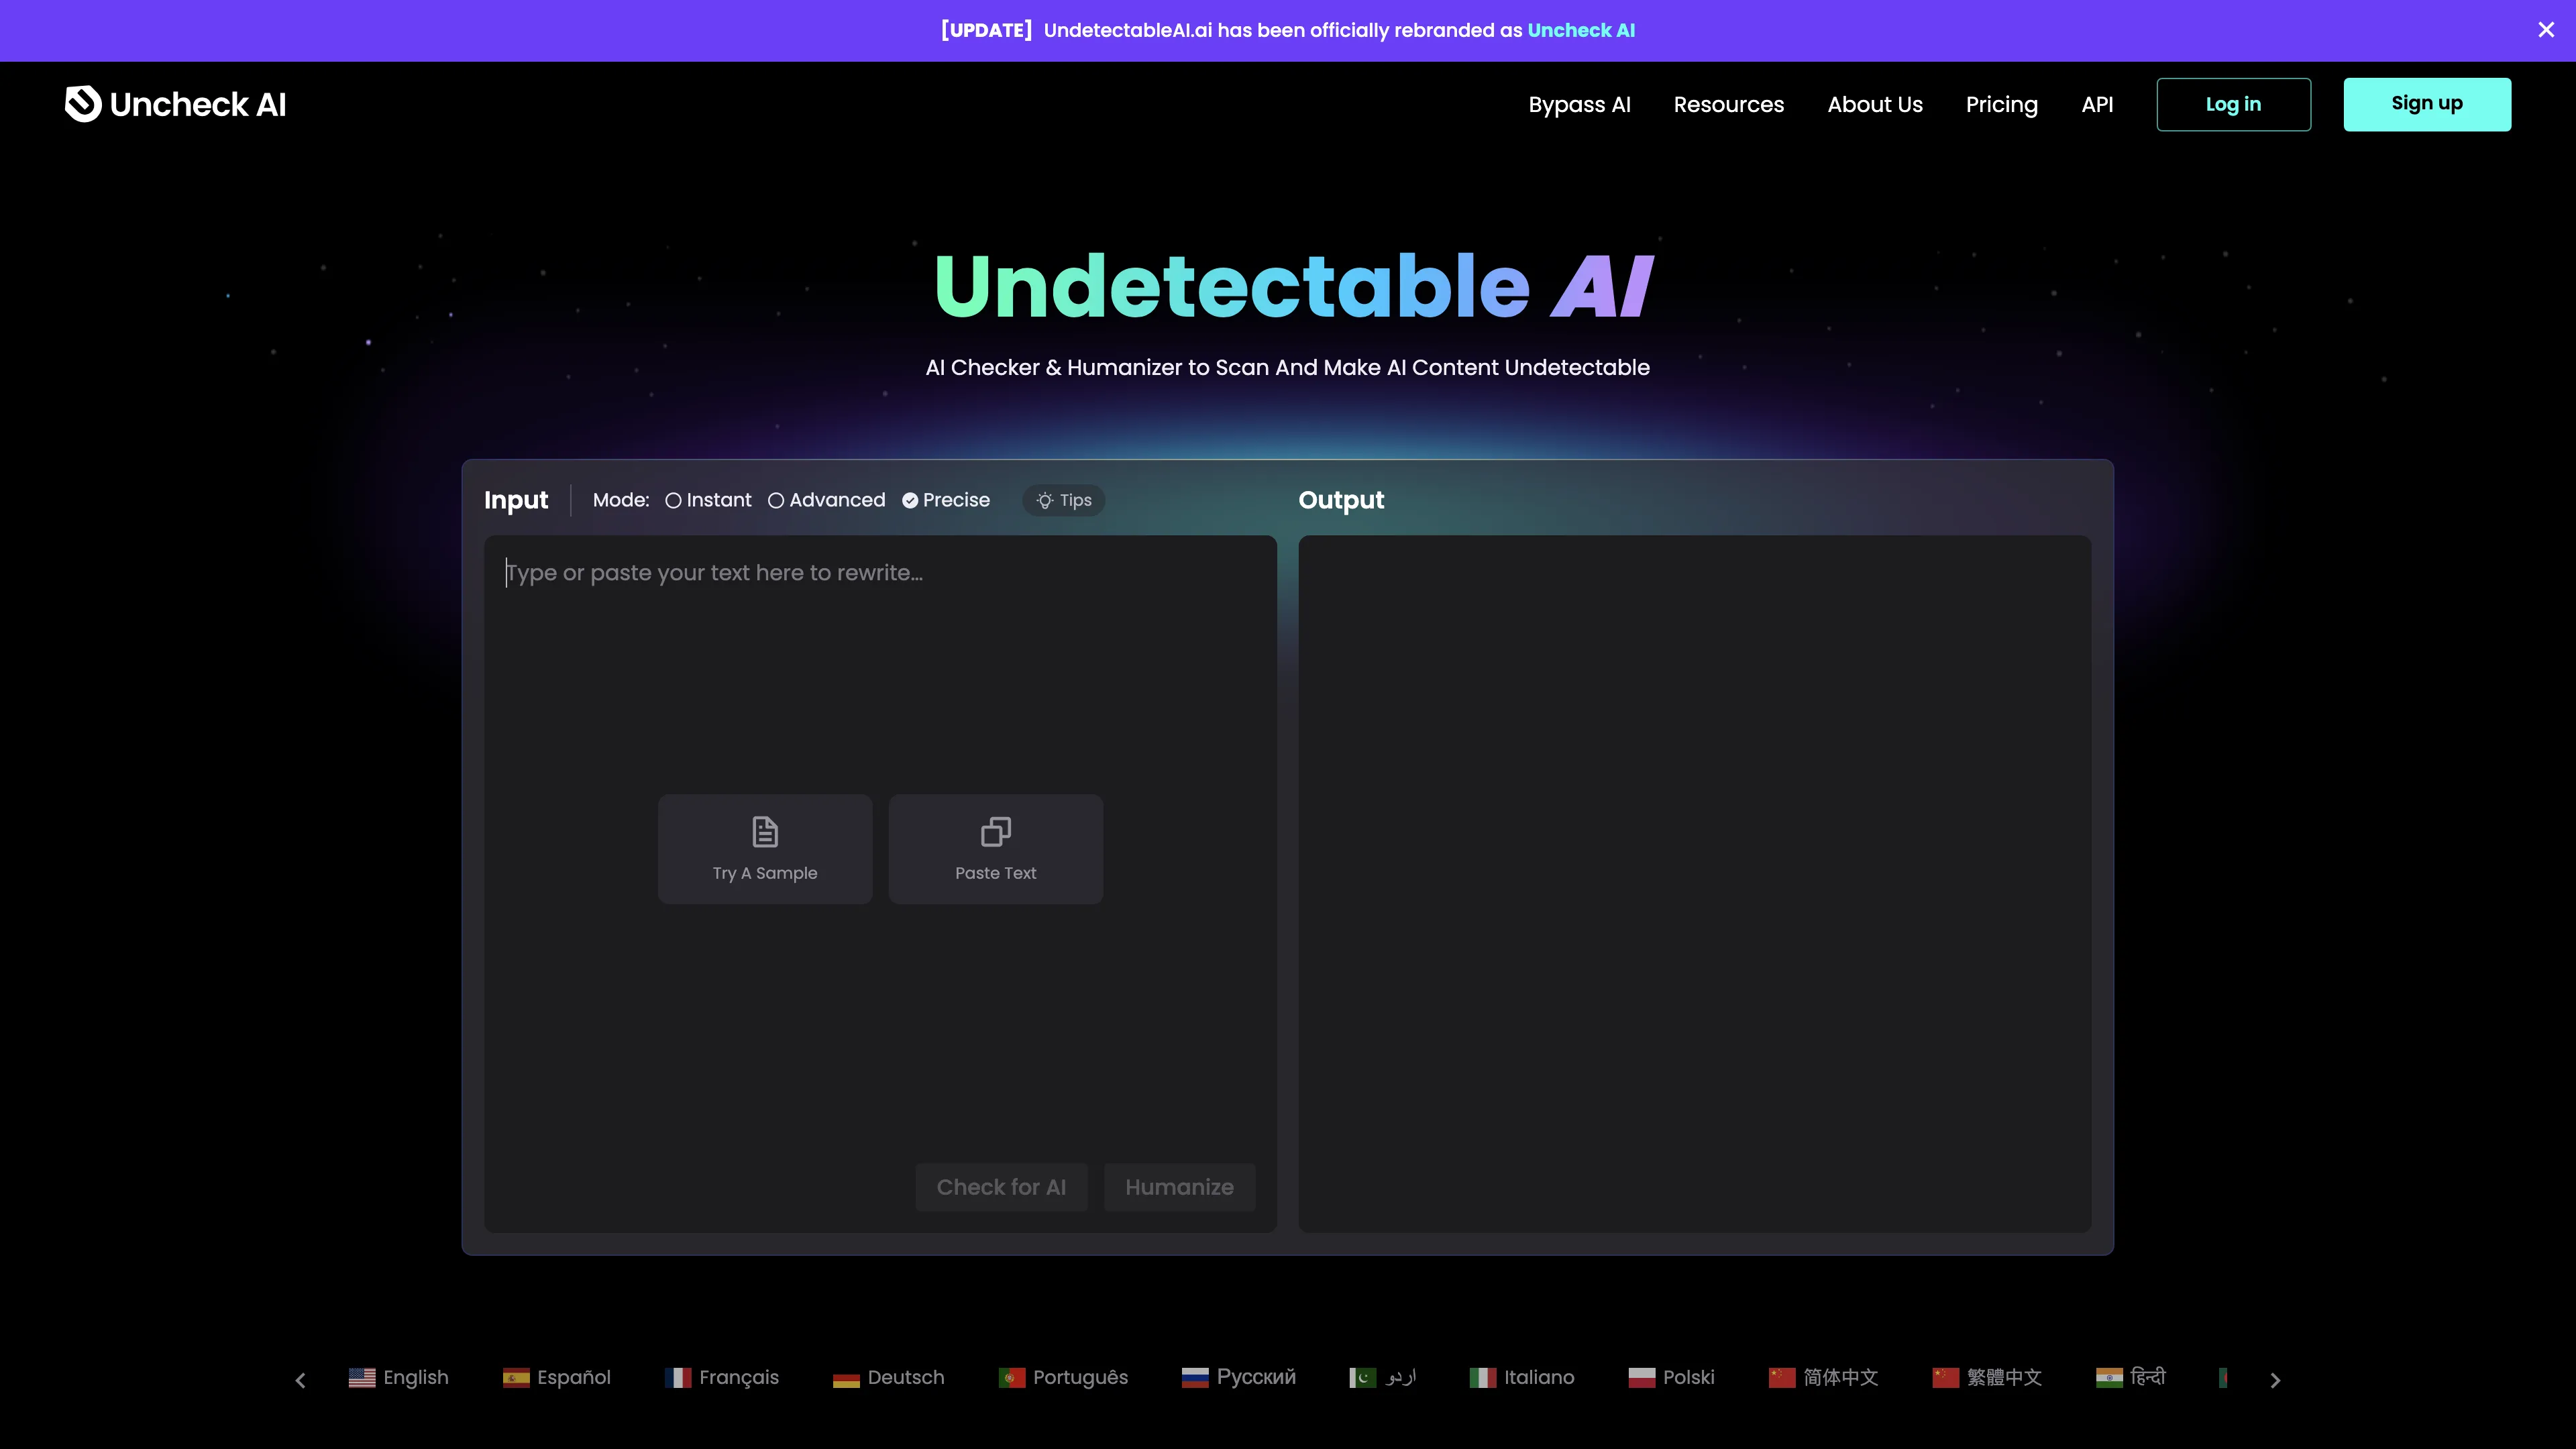The width and height of the screenshot is (2576, 1449).
Task: Click the Bypass AI menu icon
Action: [1580, 105]
